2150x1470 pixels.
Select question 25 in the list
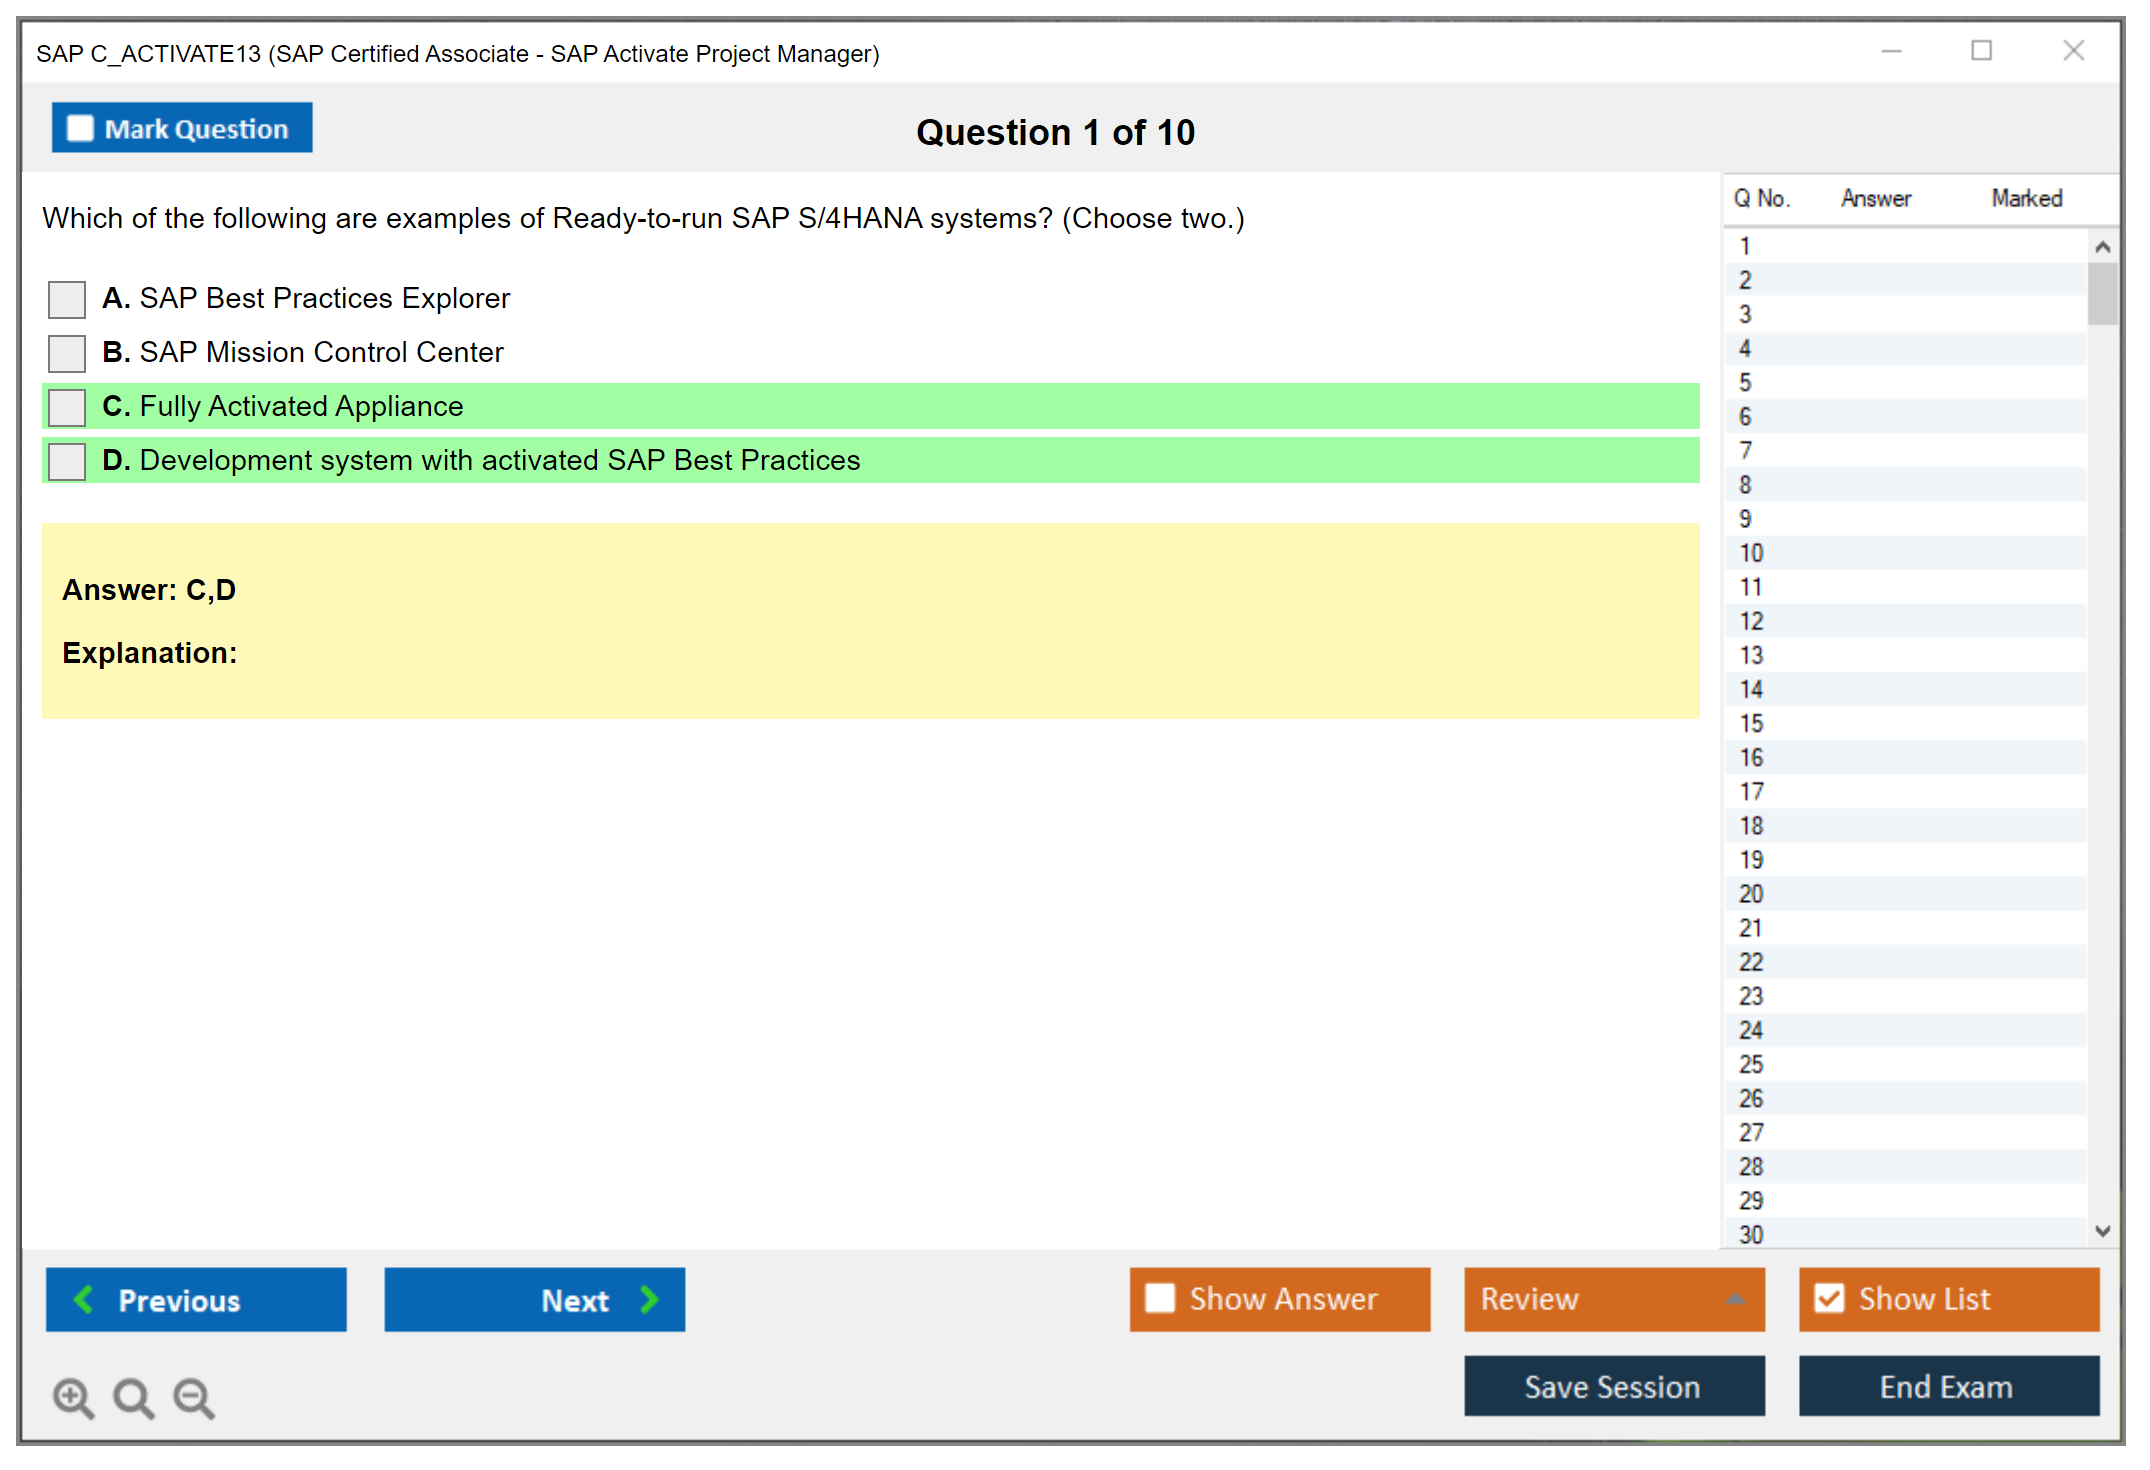point(1752,1064)
